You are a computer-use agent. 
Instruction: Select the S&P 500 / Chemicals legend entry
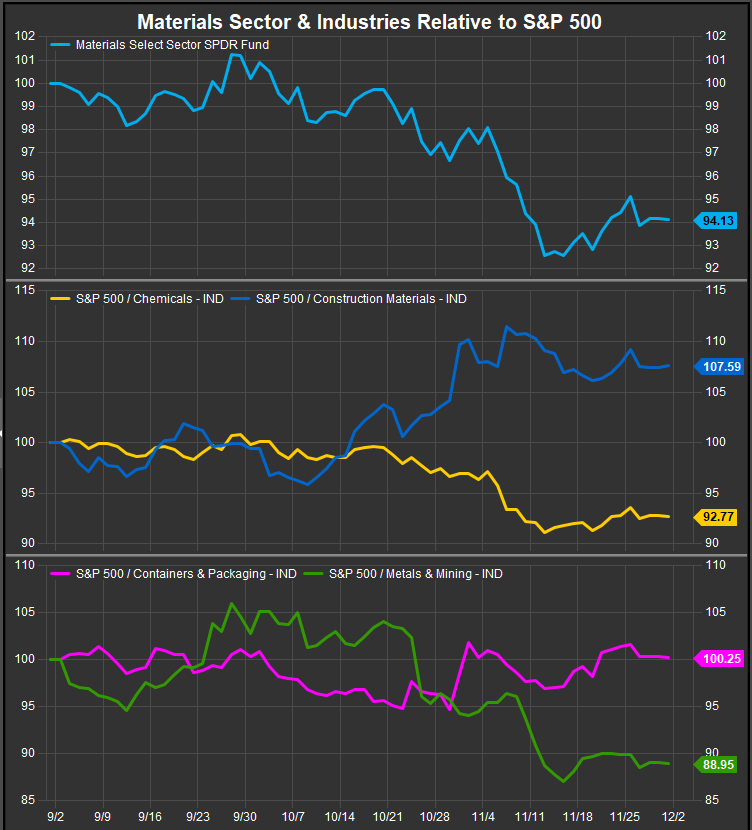150,299
